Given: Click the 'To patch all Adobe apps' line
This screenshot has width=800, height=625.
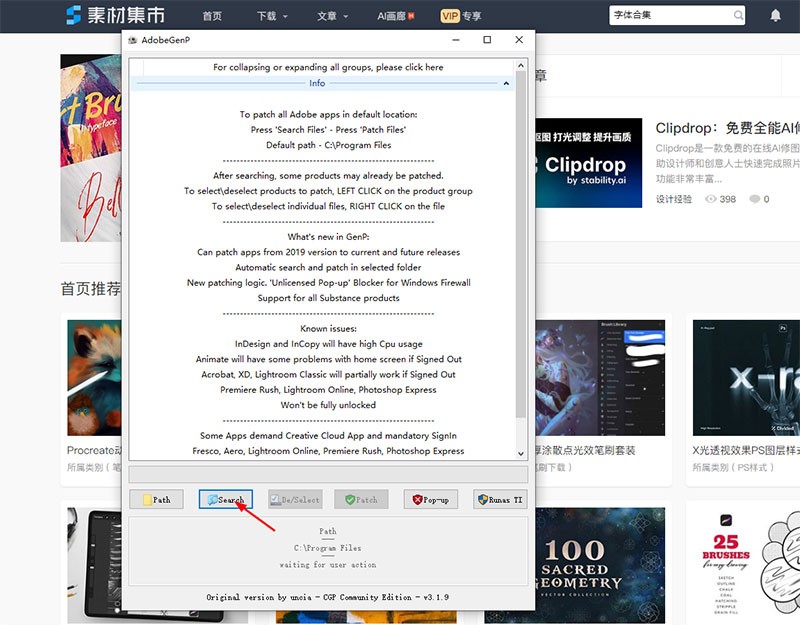Looking at the screenshot, I should point(329,114).
